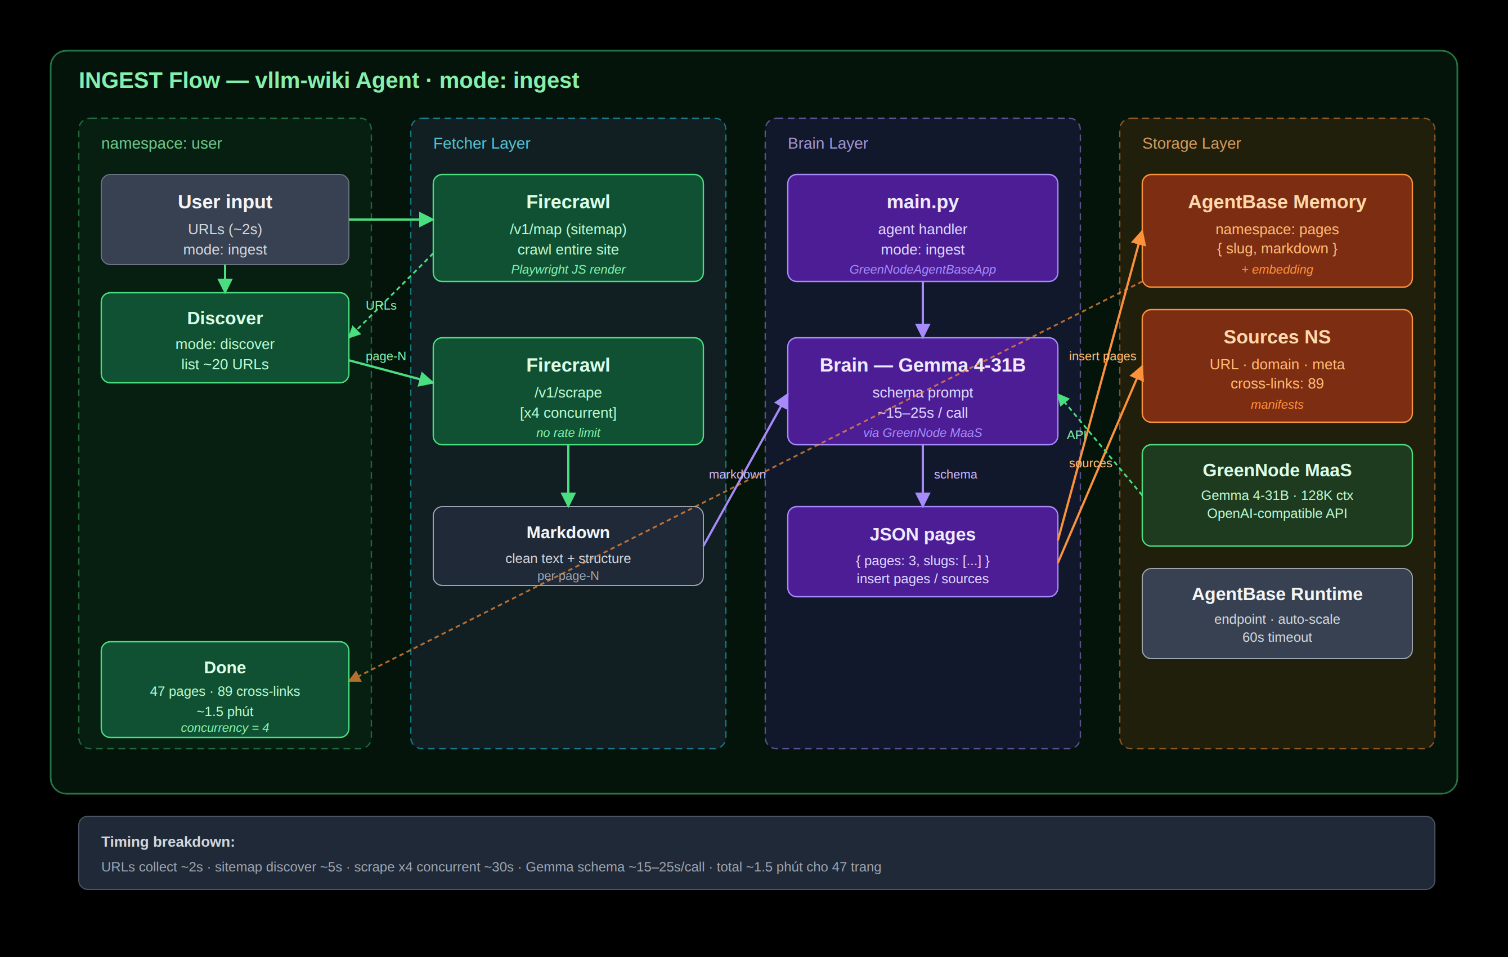The height and width of the screenshot is (957, 1508).
Task: Select the Sources NS node
Action: point(1277,366)
